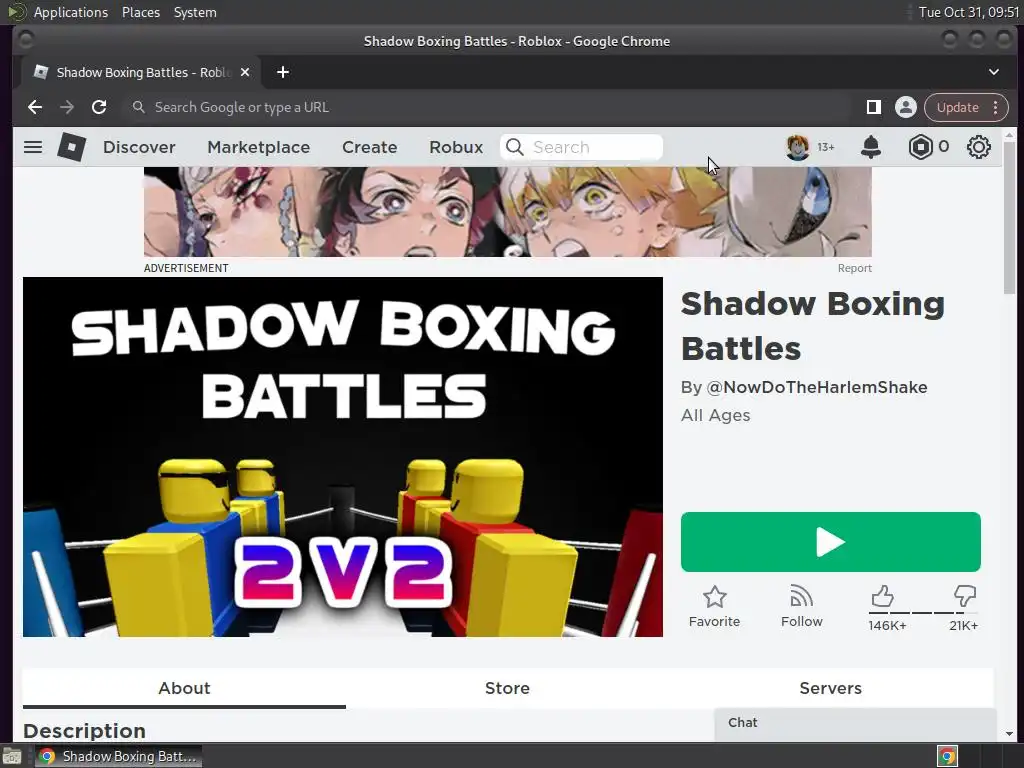Select Shadow Boxing Batt... taskbar entry
Screen dimensions: 1024x768
point(118,756)
